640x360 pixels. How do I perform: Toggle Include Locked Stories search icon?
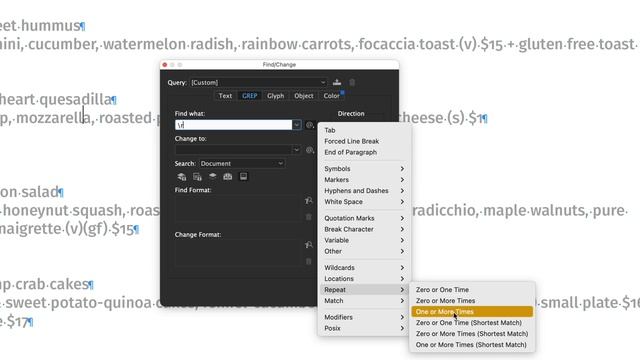click(x=197, y=177)
